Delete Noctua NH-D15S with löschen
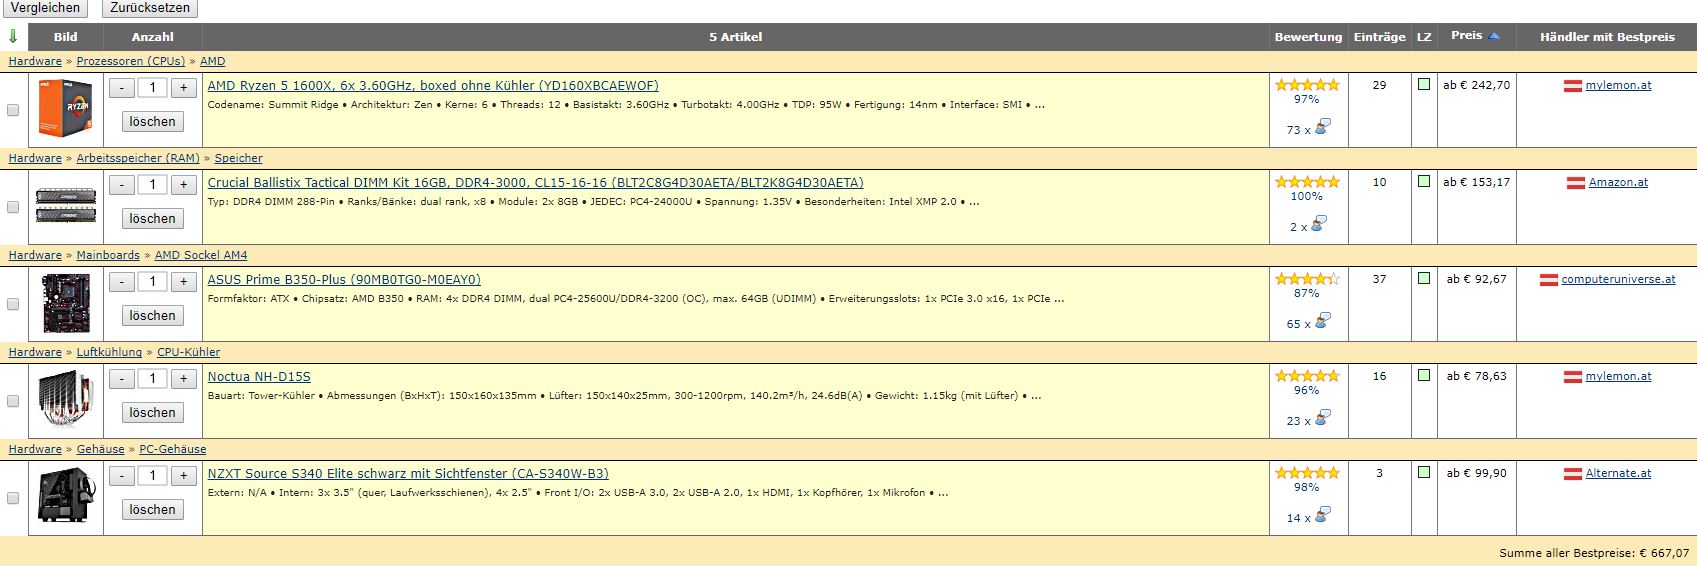1697x566 pixels. click(153, 413)
